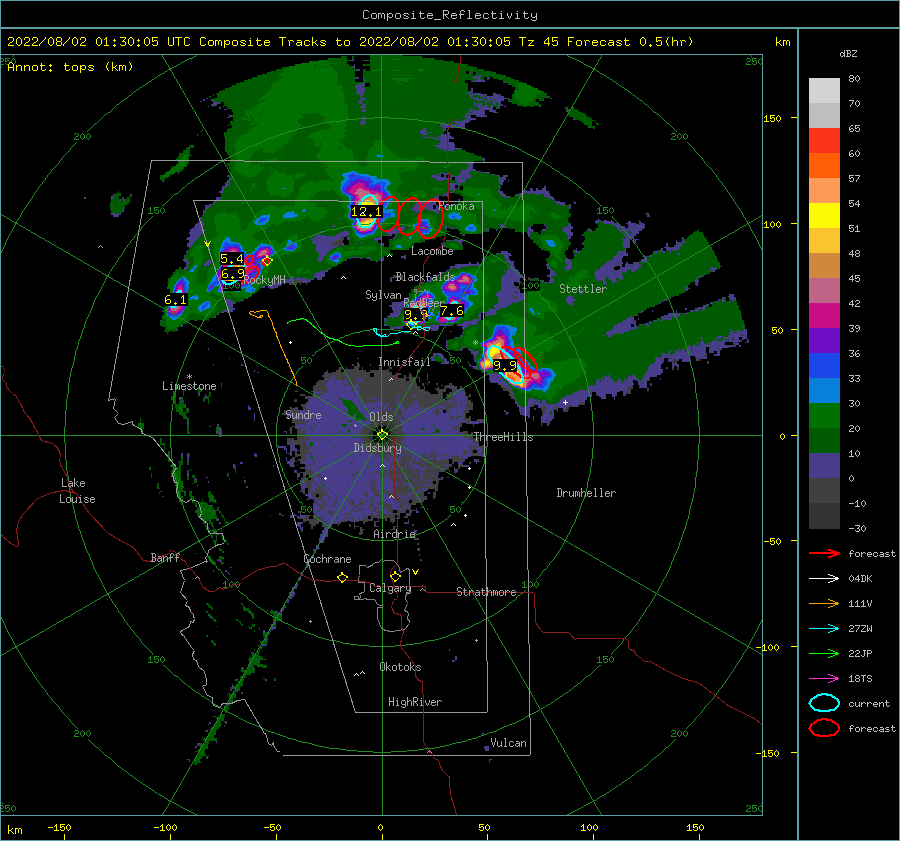Click the RockyMH label
This screenshot has width=900, height=841.
point(264,280)
